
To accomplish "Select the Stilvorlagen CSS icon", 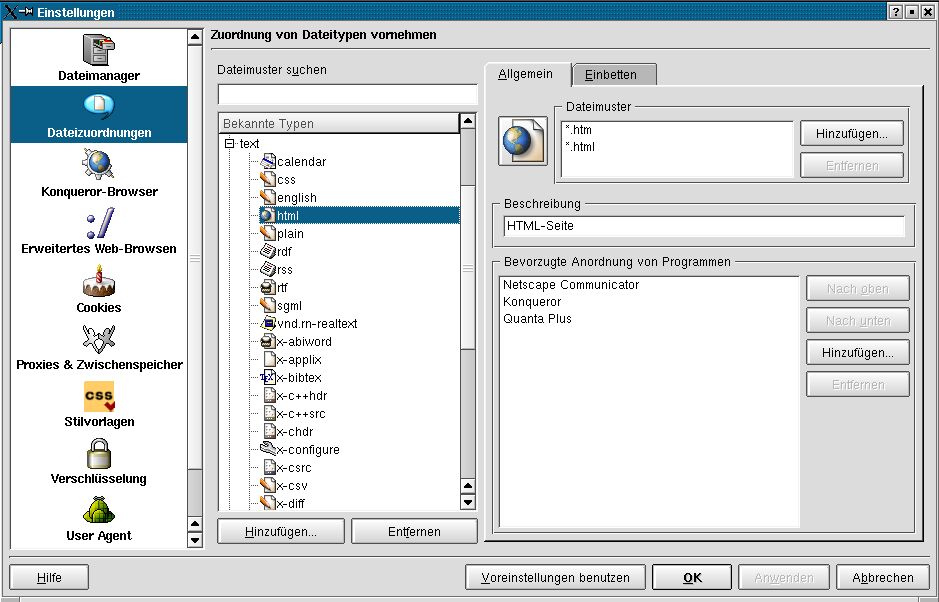I will pyautogui.click(x=97, y=398).
